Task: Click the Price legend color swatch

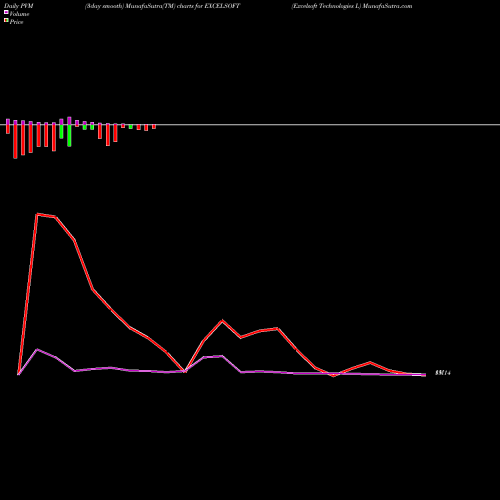Action: click(6, 21)
